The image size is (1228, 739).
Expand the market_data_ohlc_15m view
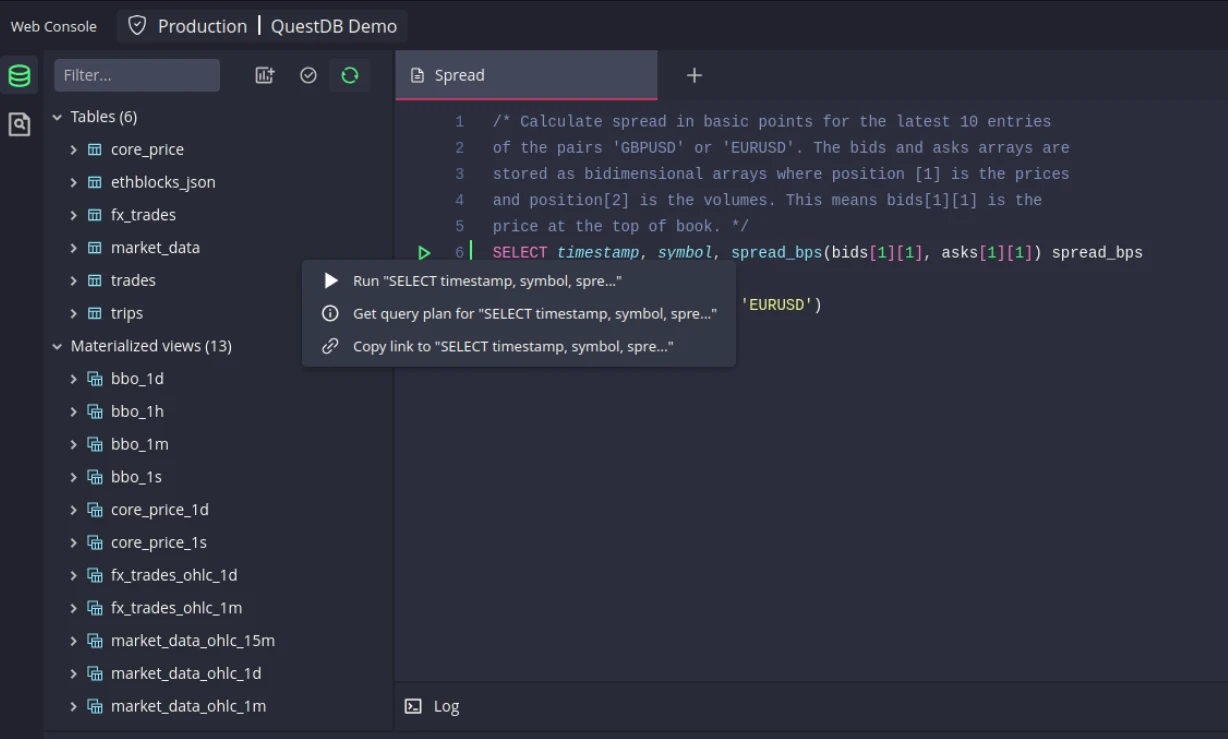(73, 640)
